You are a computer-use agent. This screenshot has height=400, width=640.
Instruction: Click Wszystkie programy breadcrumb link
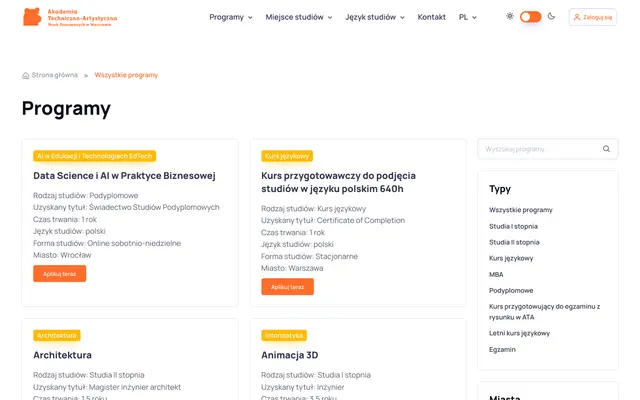(x=126, y=75)
